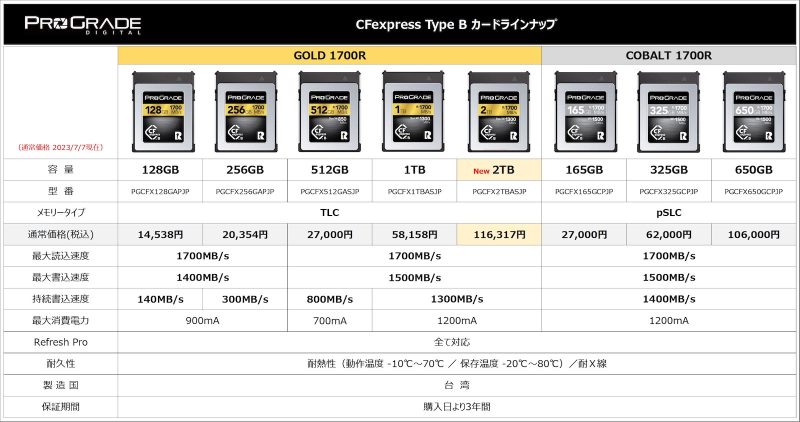Image resolution: width=800 pixels, height=422 pixels.
Task: Click the メモリータイプ row label
Action: (x=61, y=213)
